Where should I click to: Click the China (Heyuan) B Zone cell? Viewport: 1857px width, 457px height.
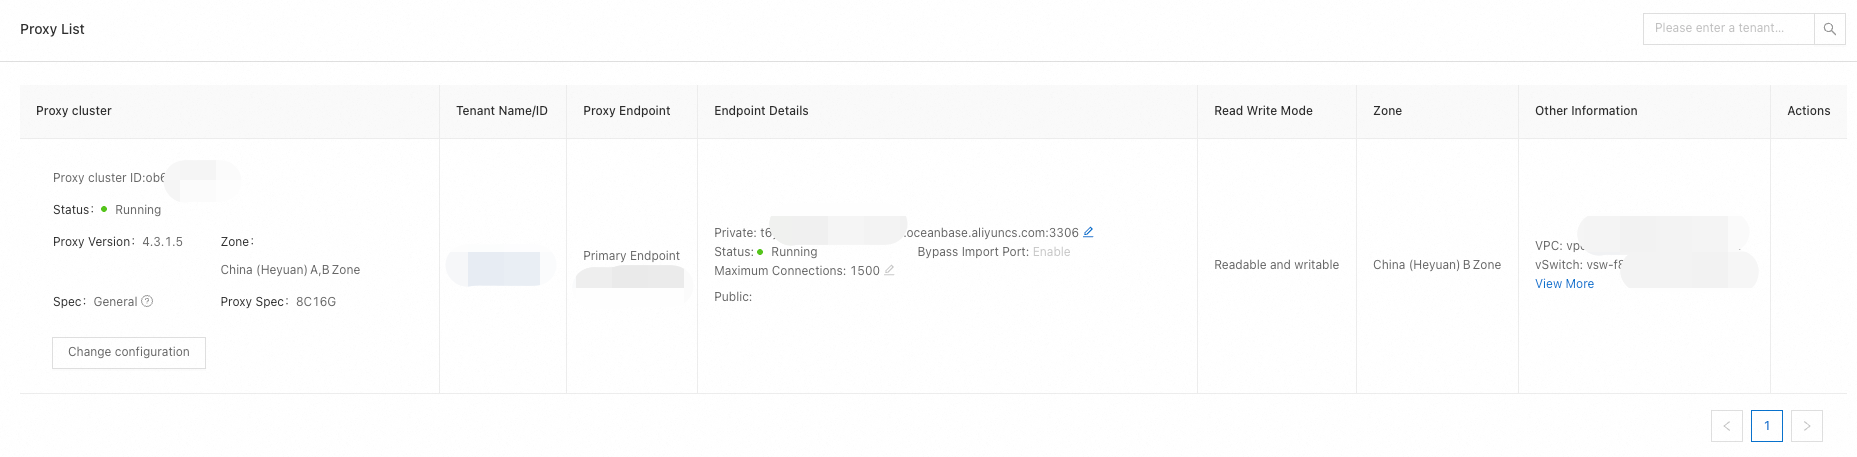click(x=1436, y=265)
